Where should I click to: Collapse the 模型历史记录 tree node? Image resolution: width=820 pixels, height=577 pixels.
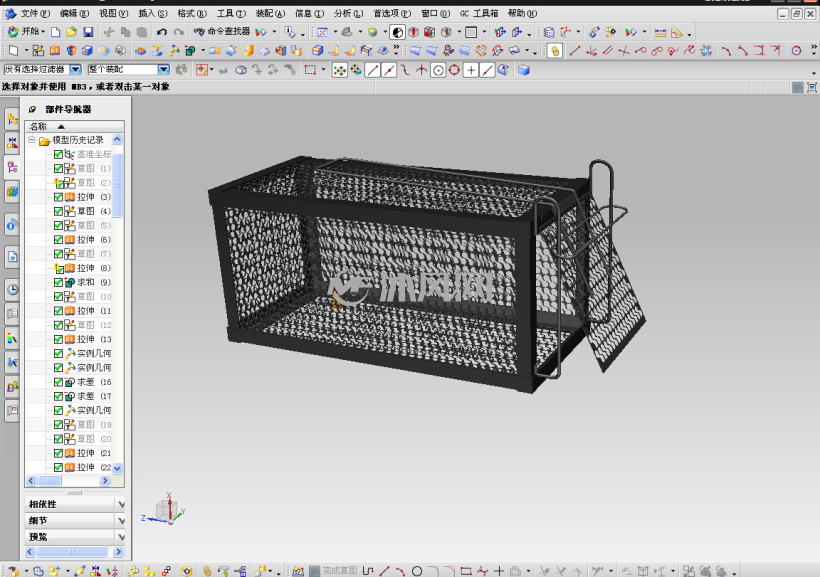pyautogui.click(x=32, y=140)
